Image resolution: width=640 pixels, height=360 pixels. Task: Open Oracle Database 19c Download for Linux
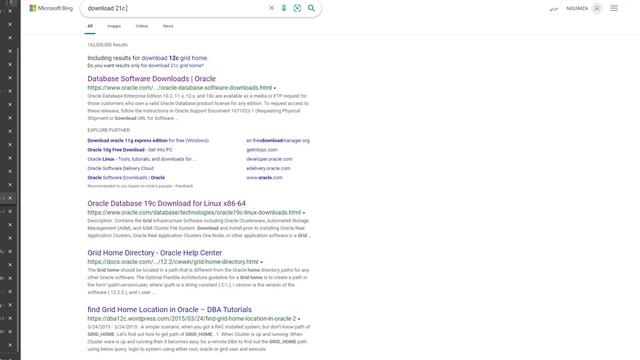pos(167,203)
